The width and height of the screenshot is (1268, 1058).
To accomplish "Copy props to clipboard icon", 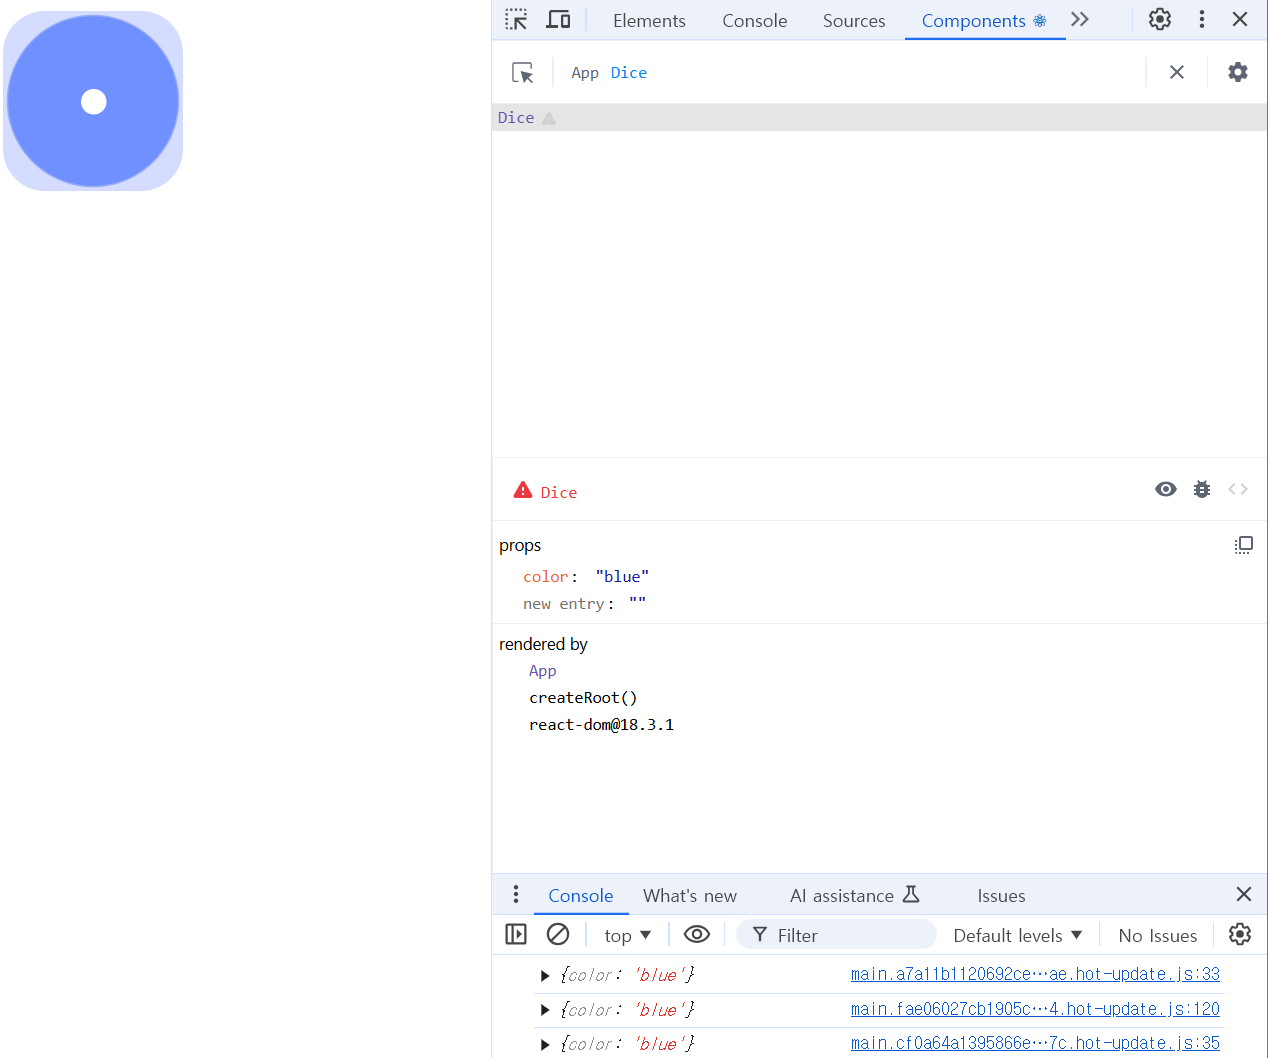I will click(x=1243, y=545).
